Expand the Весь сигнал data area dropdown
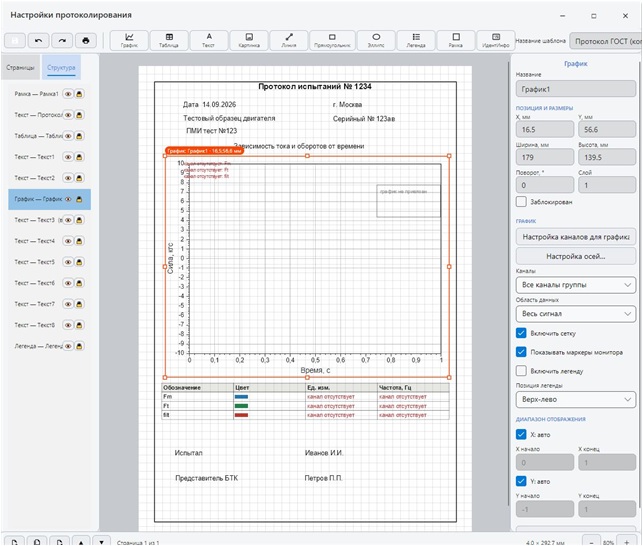This screenshot has height=546, width=643. point(576,314)
